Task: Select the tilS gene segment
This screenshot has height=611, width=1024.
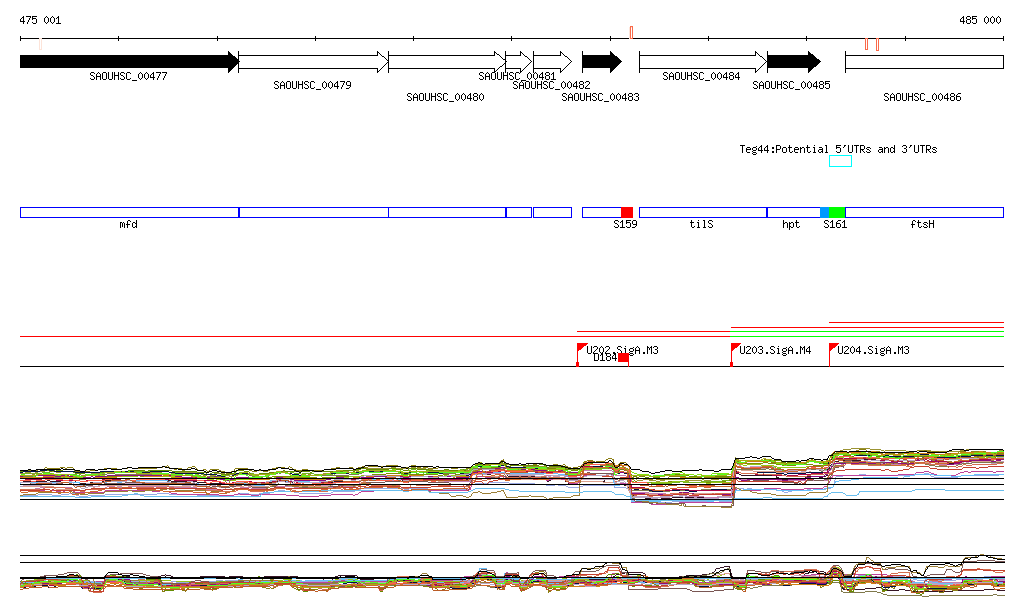Action: click(x=702, y=212)
